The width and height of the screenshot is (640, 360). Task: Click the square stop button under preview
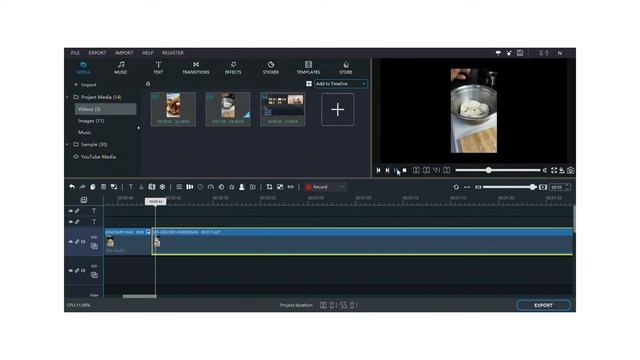(x=404, y=170)
